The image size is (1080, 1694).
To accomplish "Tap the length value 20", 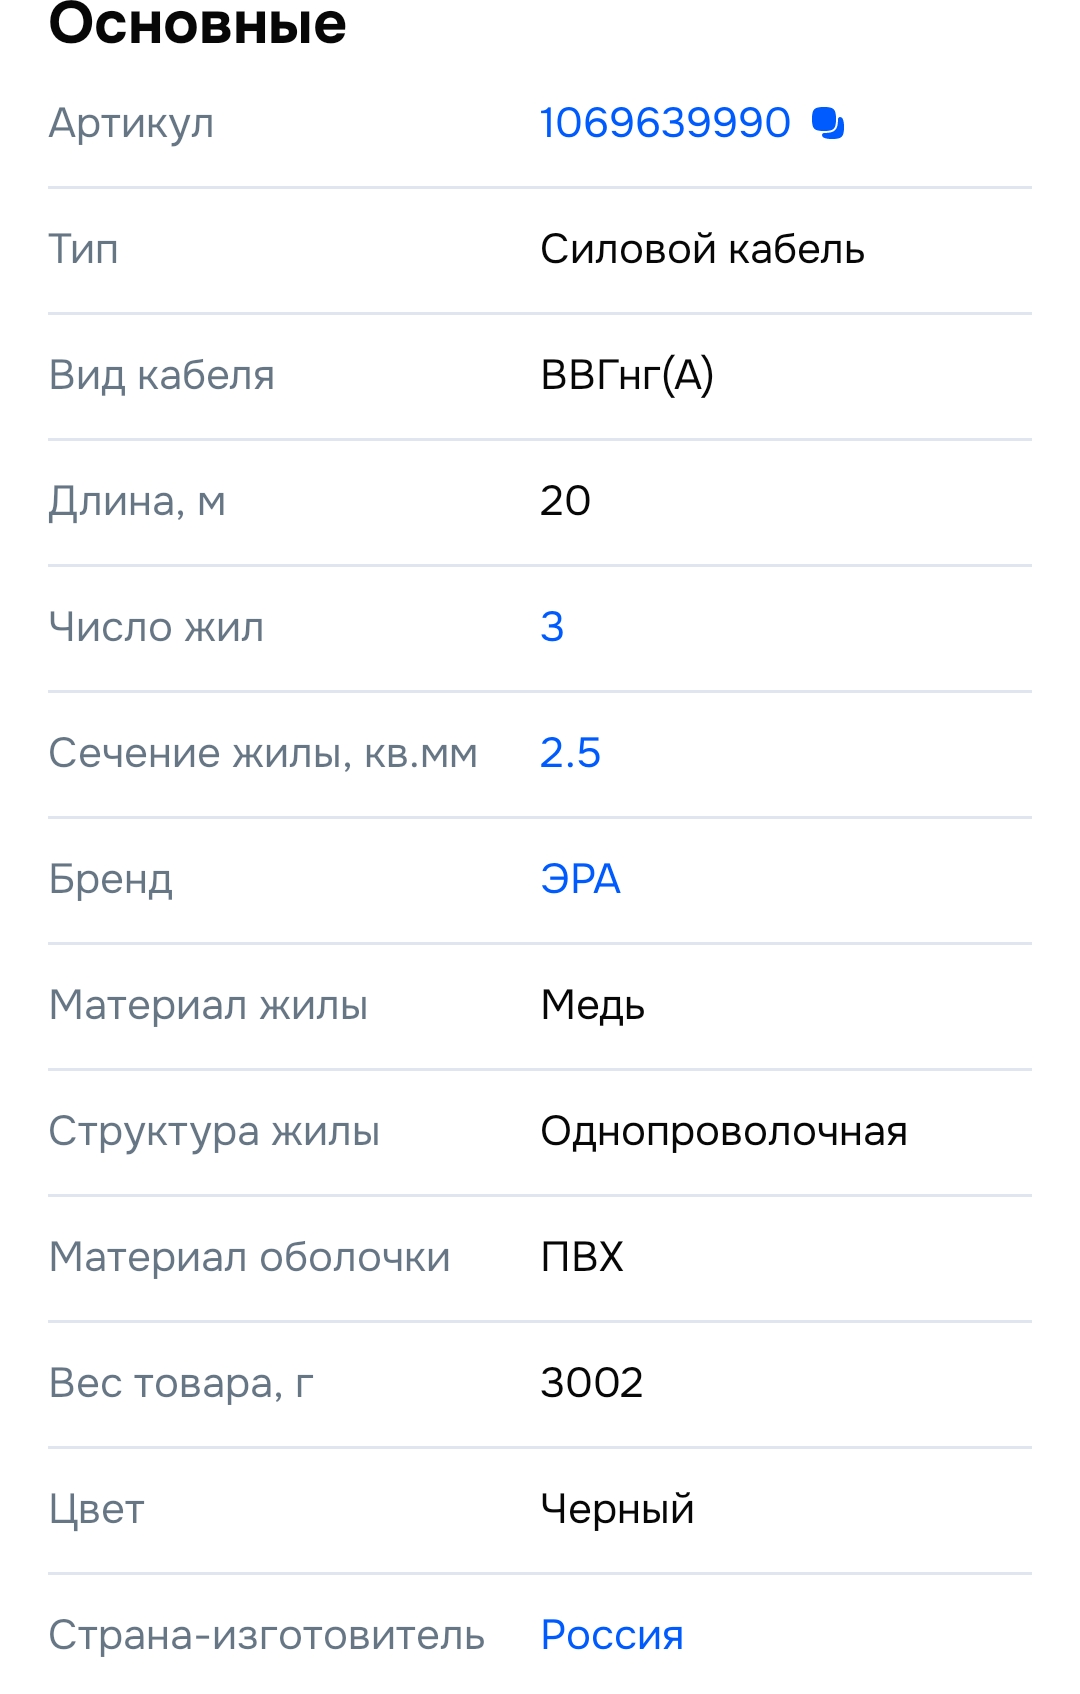I will 565,501.
